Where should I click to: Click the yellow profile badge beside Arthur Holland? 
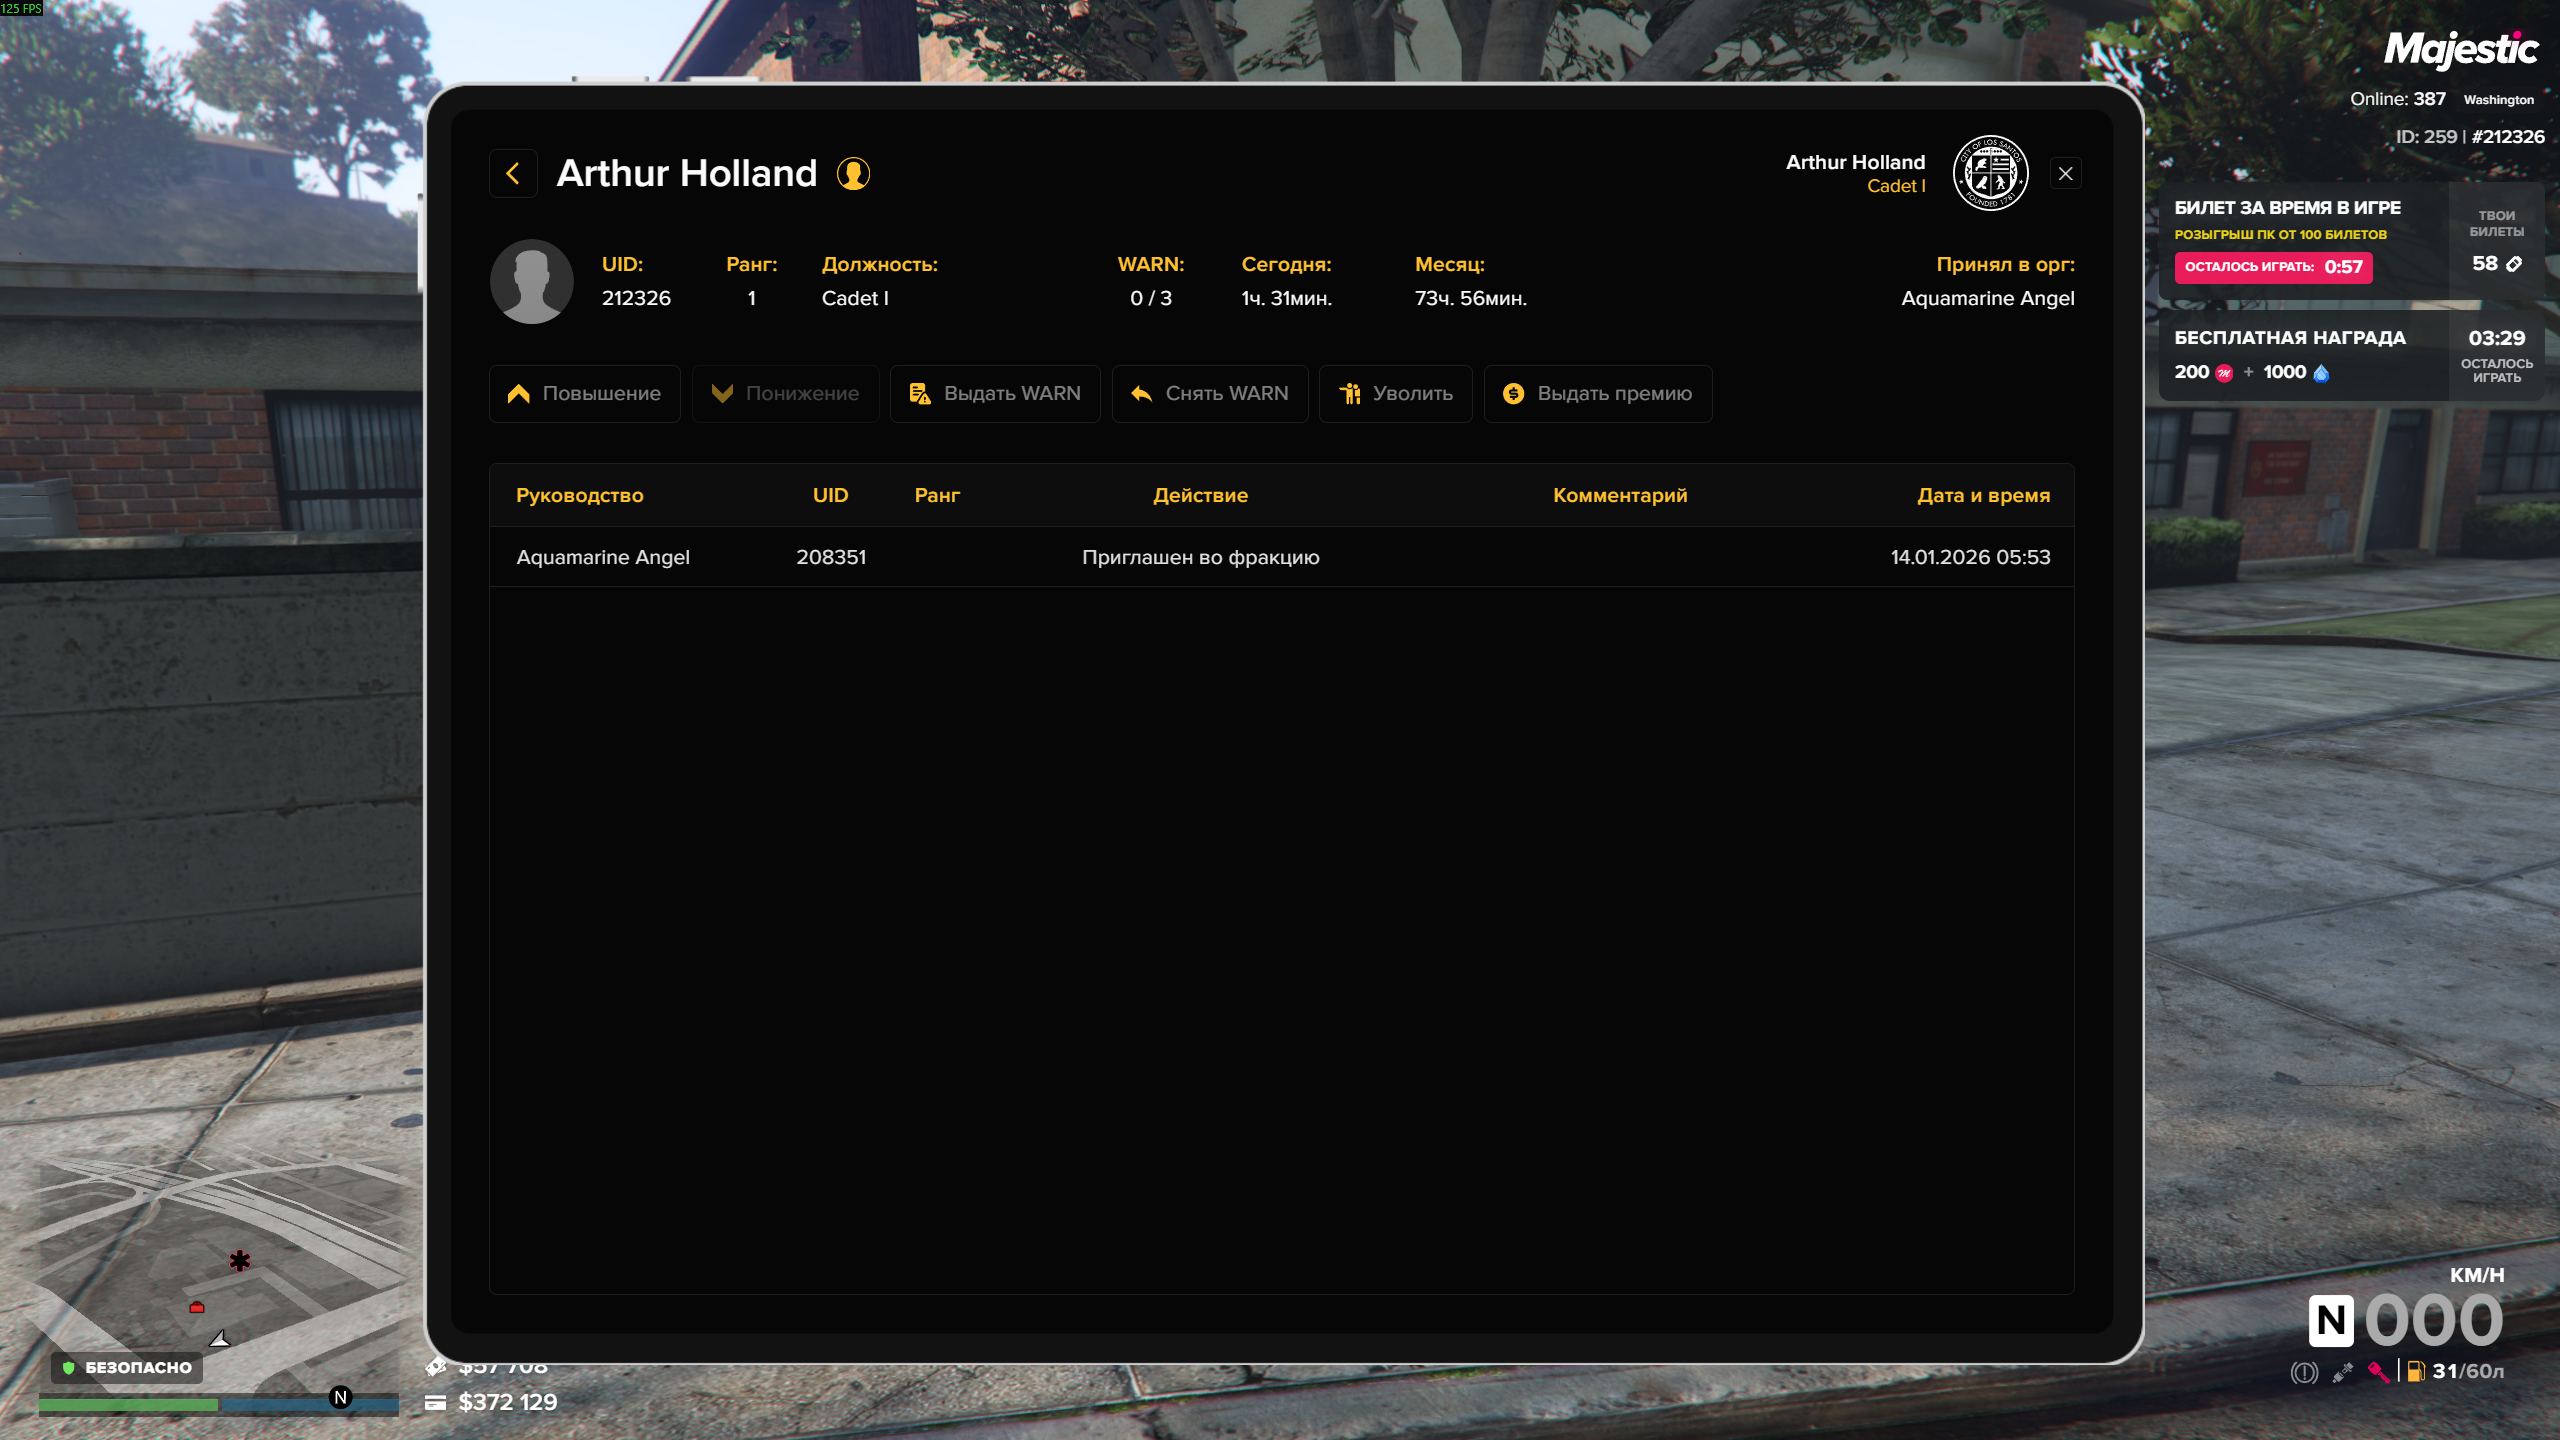(x=853, y=174)
